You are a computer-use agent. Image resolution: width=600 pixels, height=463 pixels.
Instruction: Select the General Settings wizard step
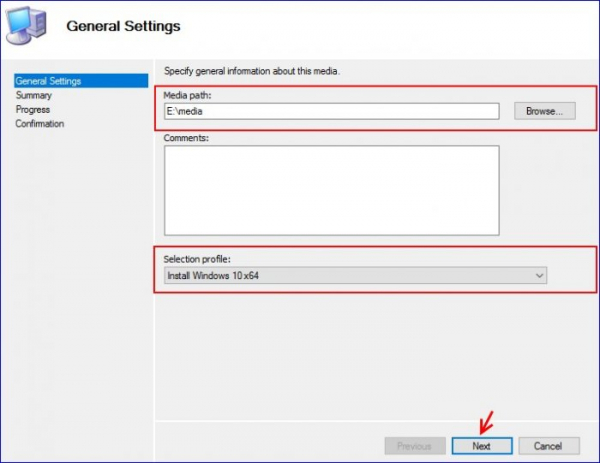81,81
